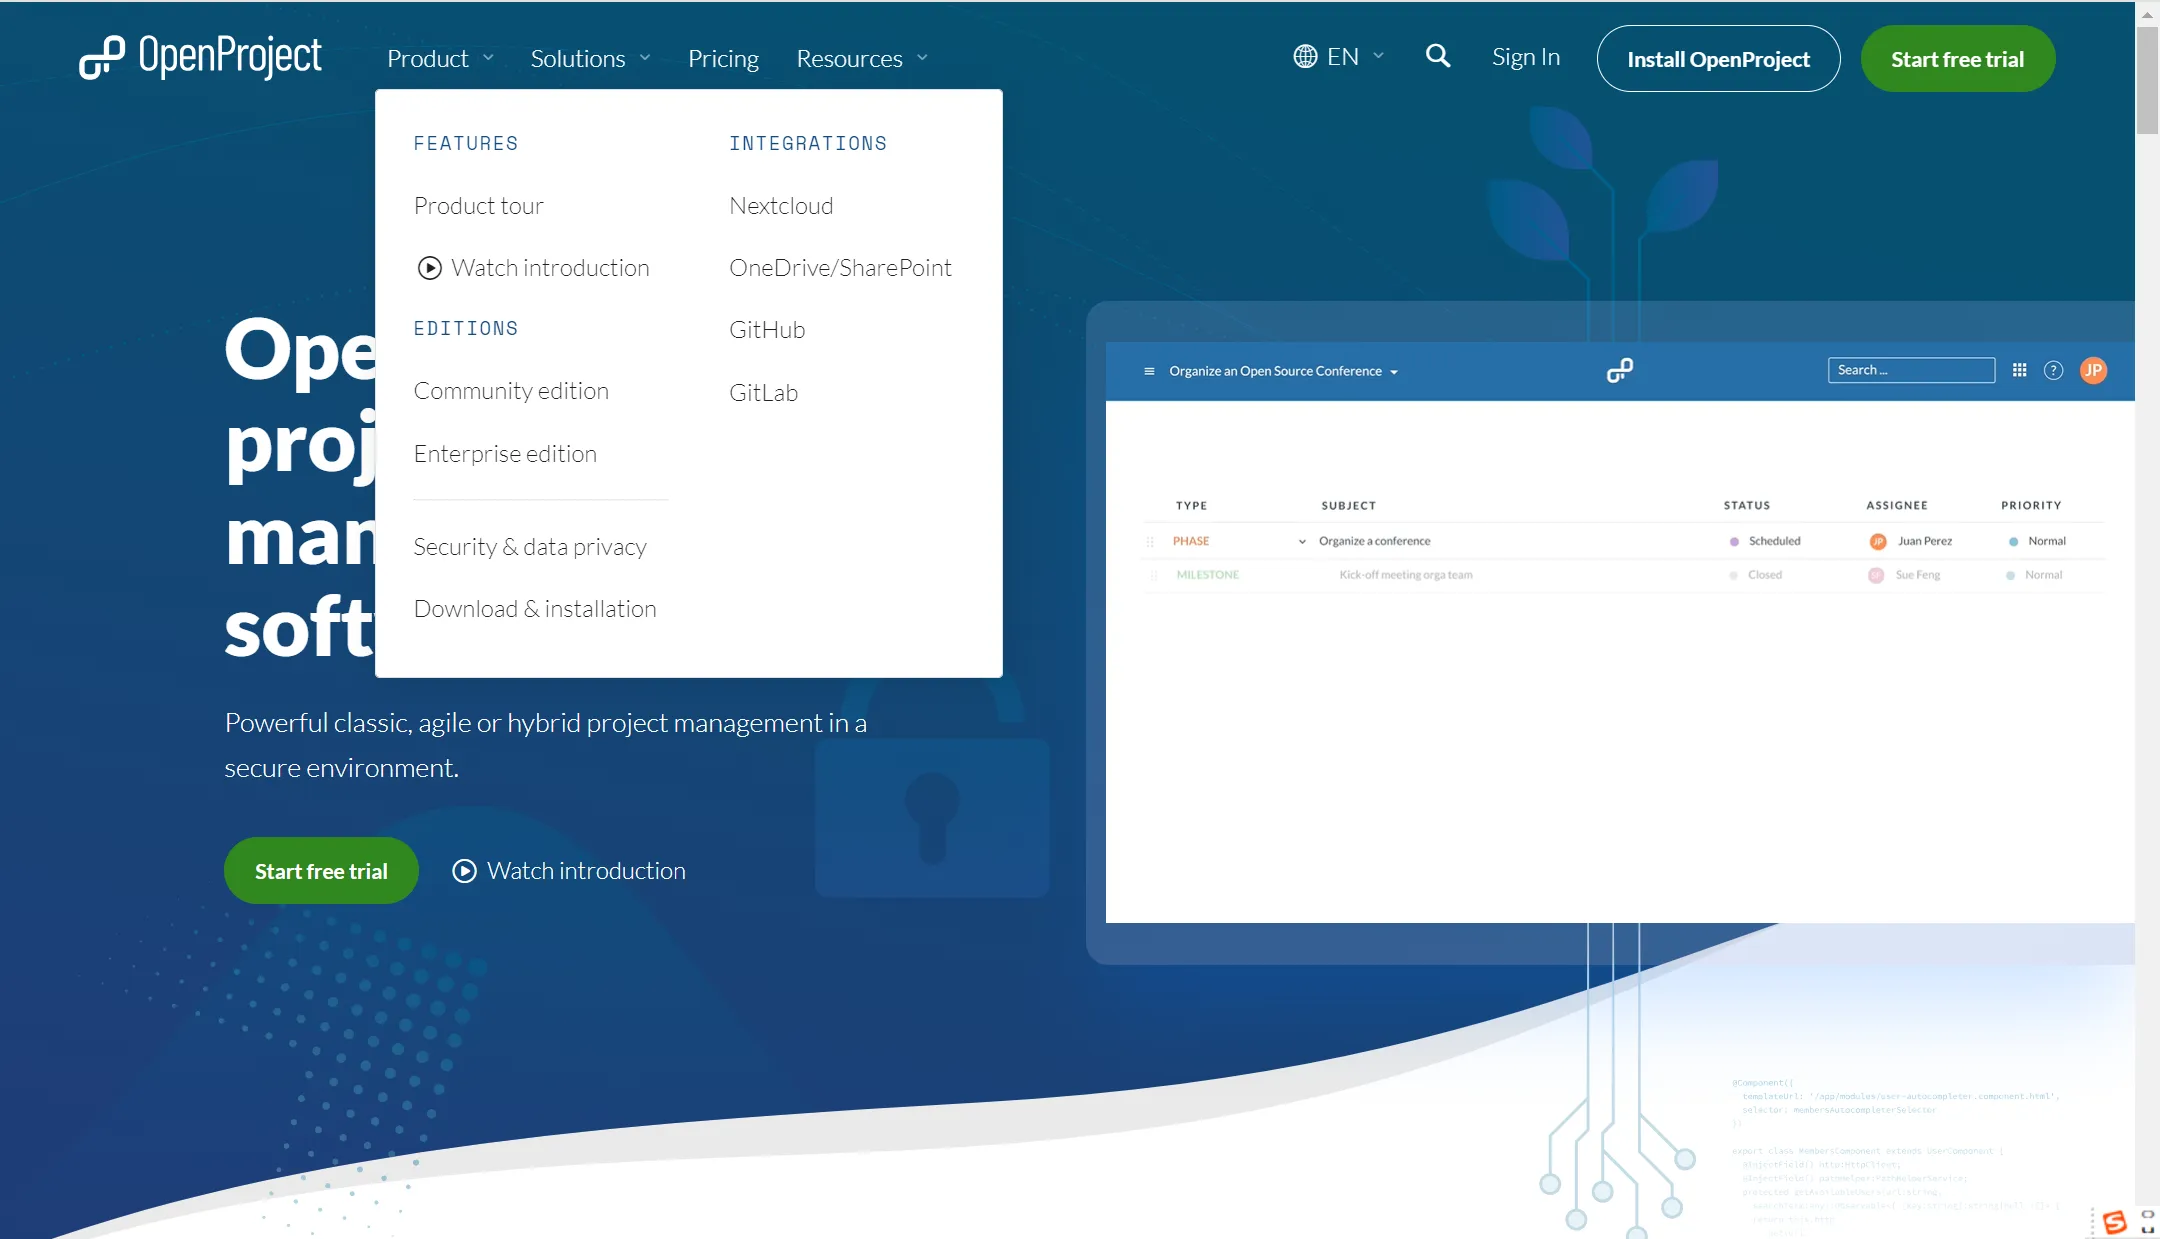Click Kick-off meeting orga team subject
2160x1239 pixels.
[1405, 575]
